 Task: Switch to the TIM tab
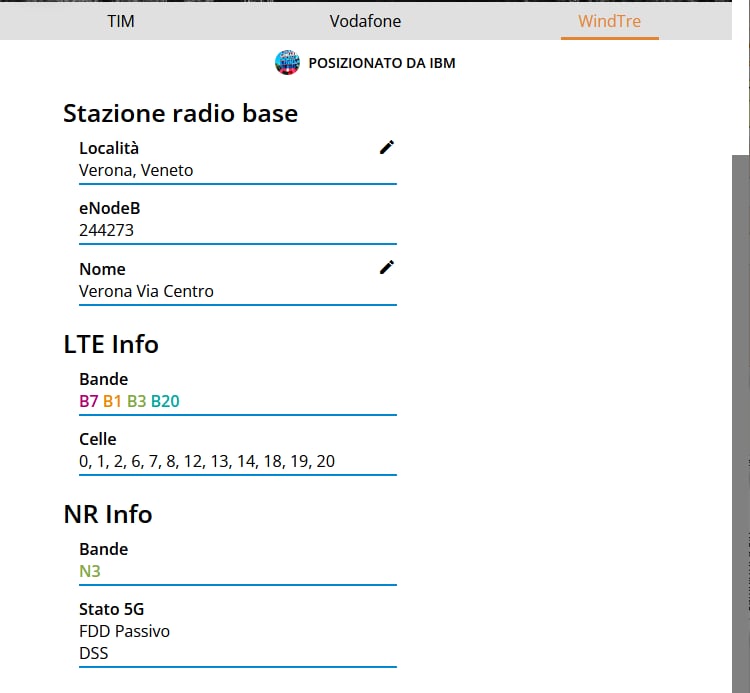tap(121, 21)
